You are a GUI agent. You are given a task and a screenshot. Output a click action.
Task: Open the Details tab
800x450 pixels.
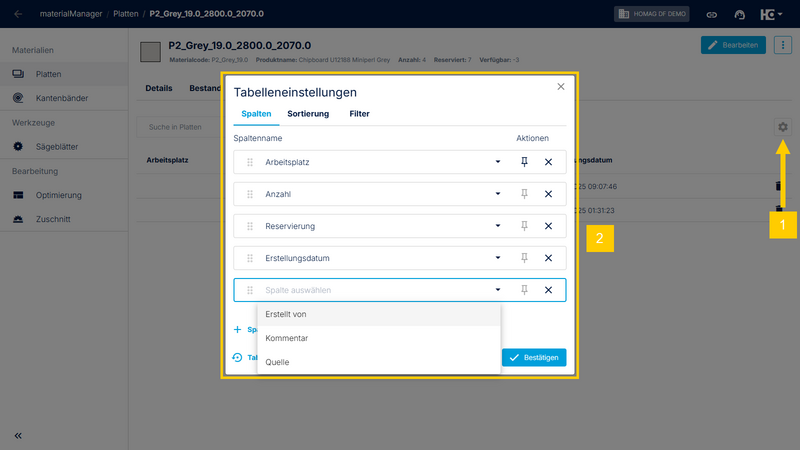click(x=159, y=88)
